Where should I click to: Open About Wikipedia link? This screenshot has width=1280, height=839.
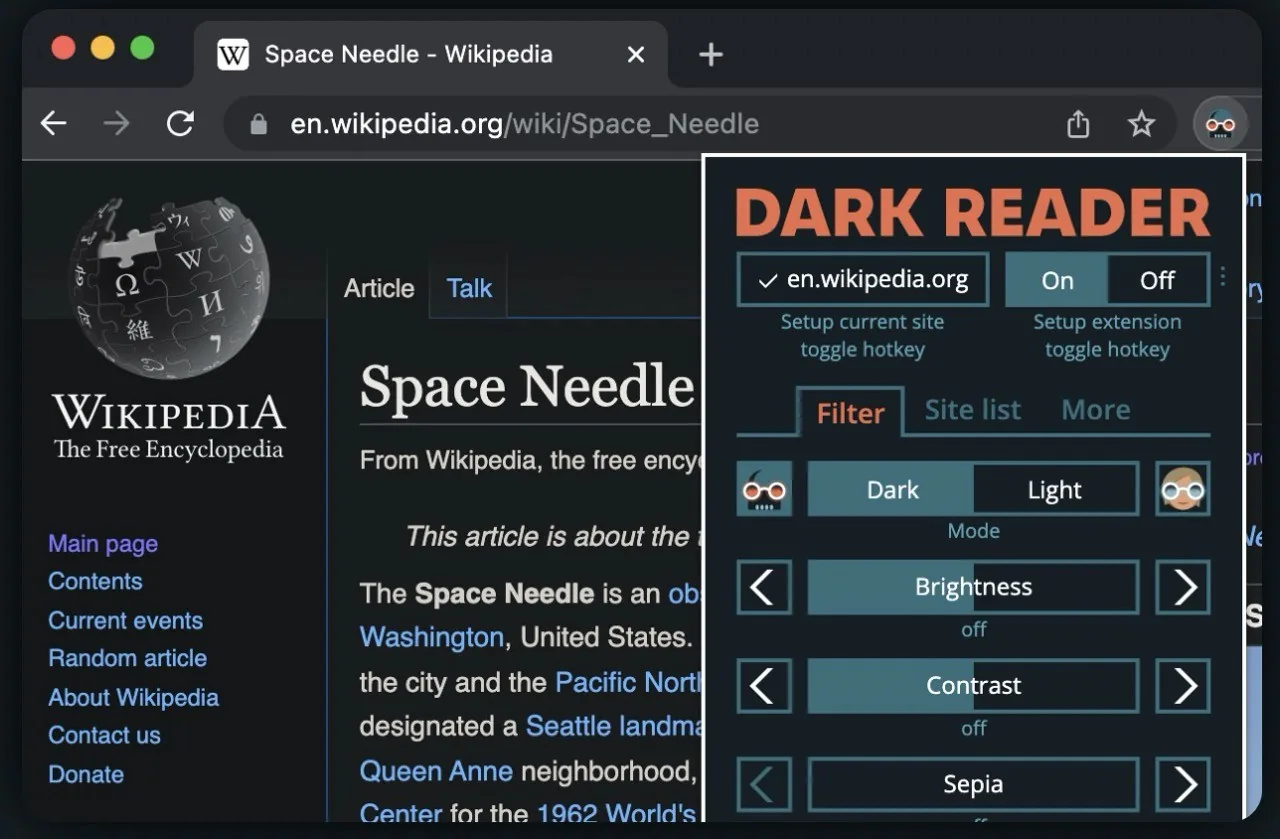pos(133,697)
